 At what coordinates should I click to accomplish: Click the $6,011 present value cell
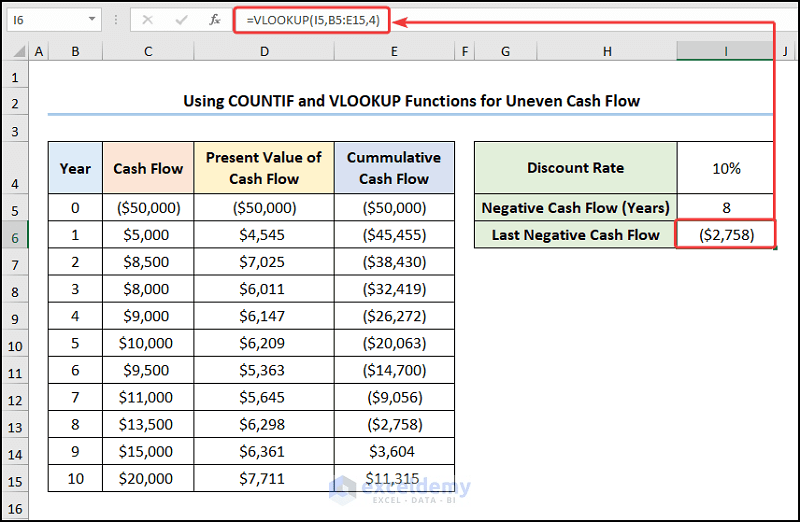(264, 289)
